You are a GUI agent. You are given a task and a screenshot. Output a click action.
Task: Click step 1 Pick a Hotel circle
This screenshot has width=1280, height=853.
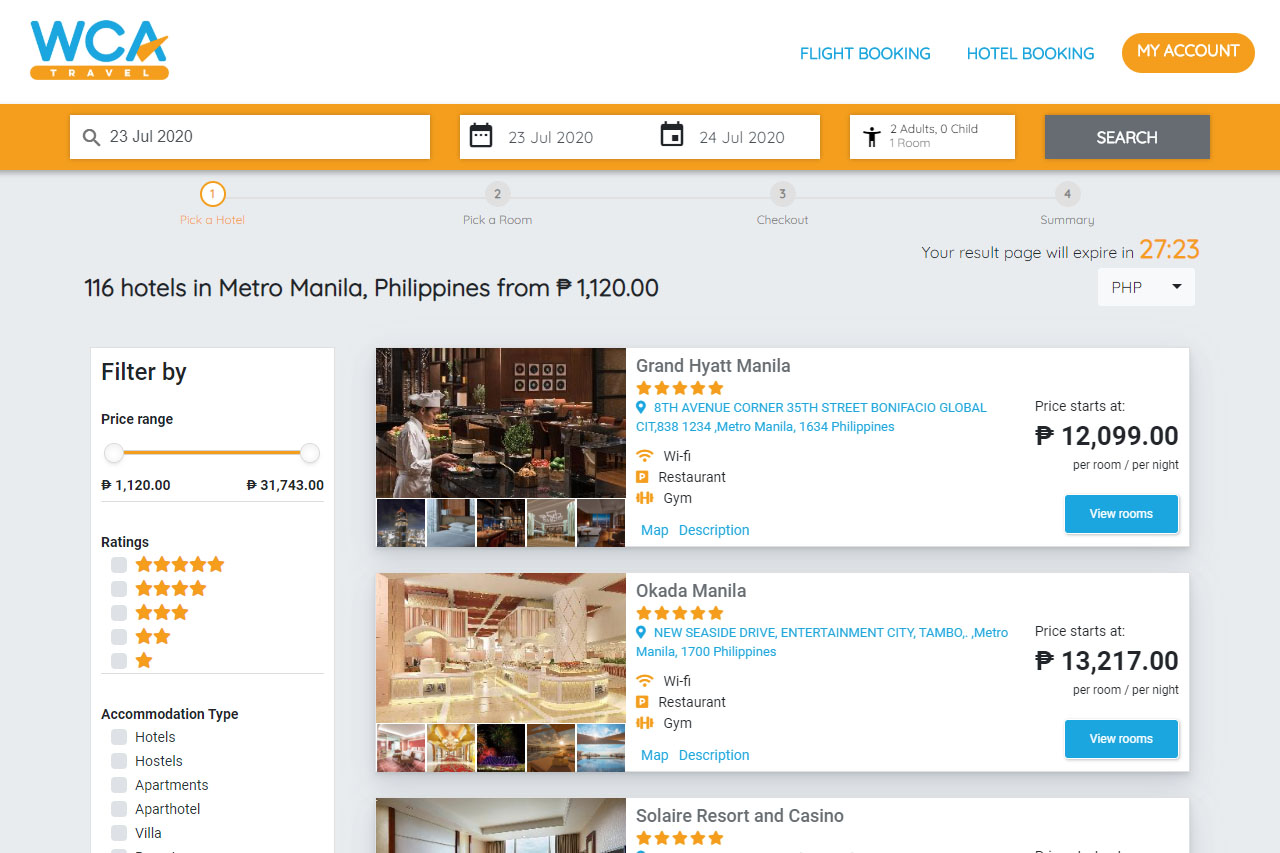point(212,194)
